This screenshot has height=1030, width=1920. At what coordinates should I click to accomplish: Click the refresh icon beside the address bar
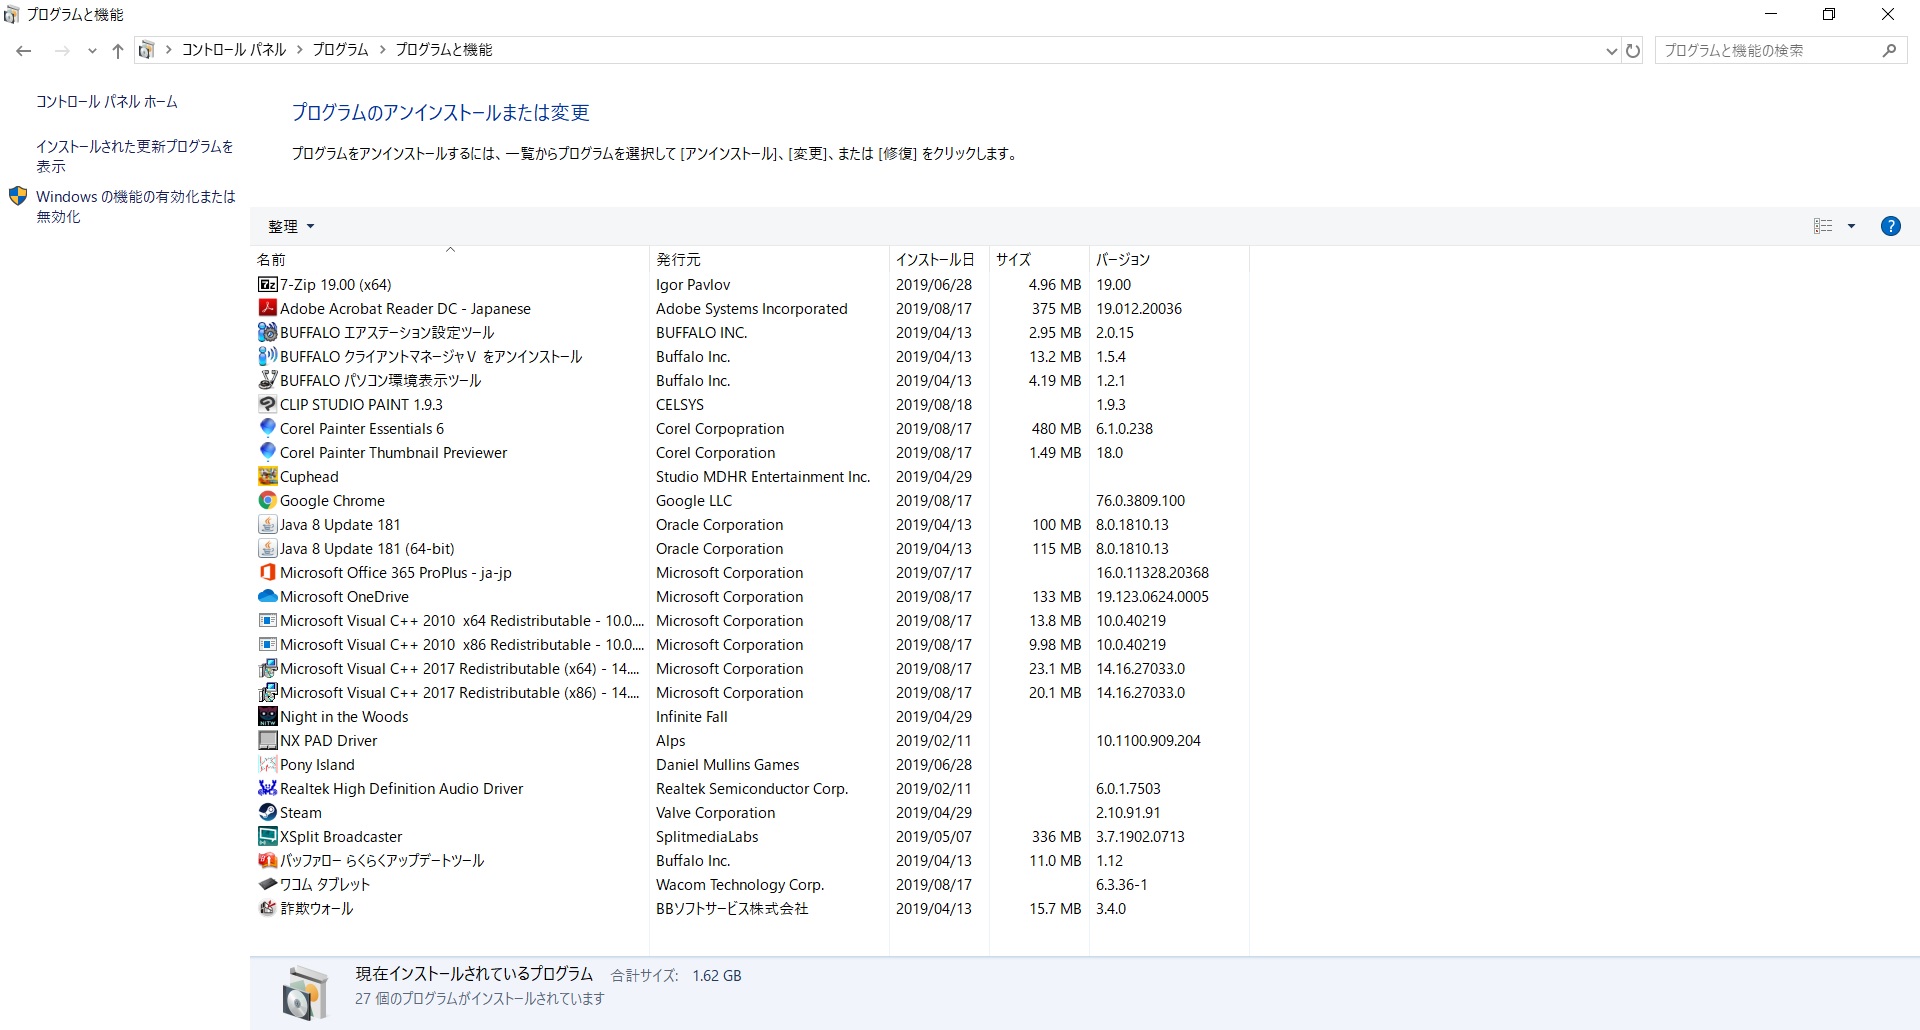click(1633, 50)
